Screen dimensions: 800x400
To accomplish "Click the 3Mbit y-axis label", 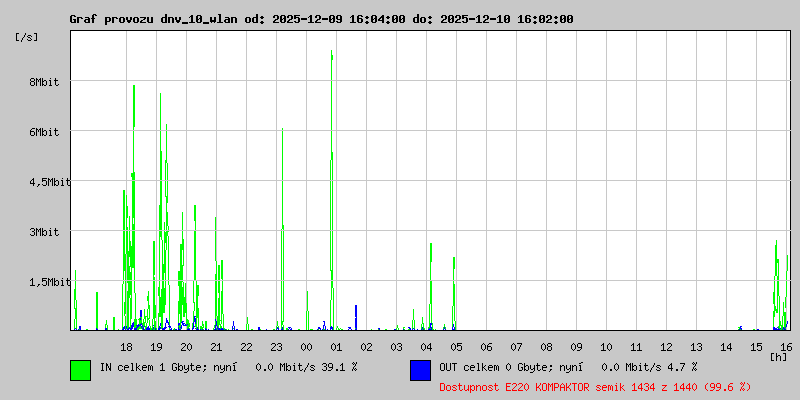I will point(44,232).
